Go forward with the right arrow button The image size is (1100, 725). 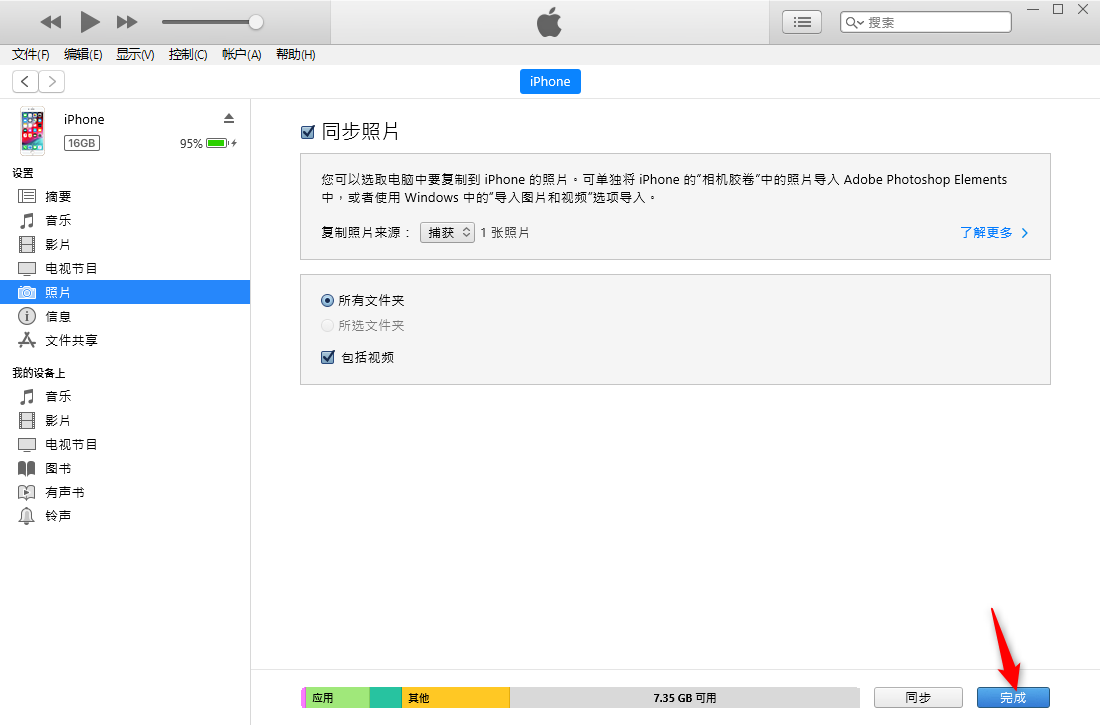point(52,81)
